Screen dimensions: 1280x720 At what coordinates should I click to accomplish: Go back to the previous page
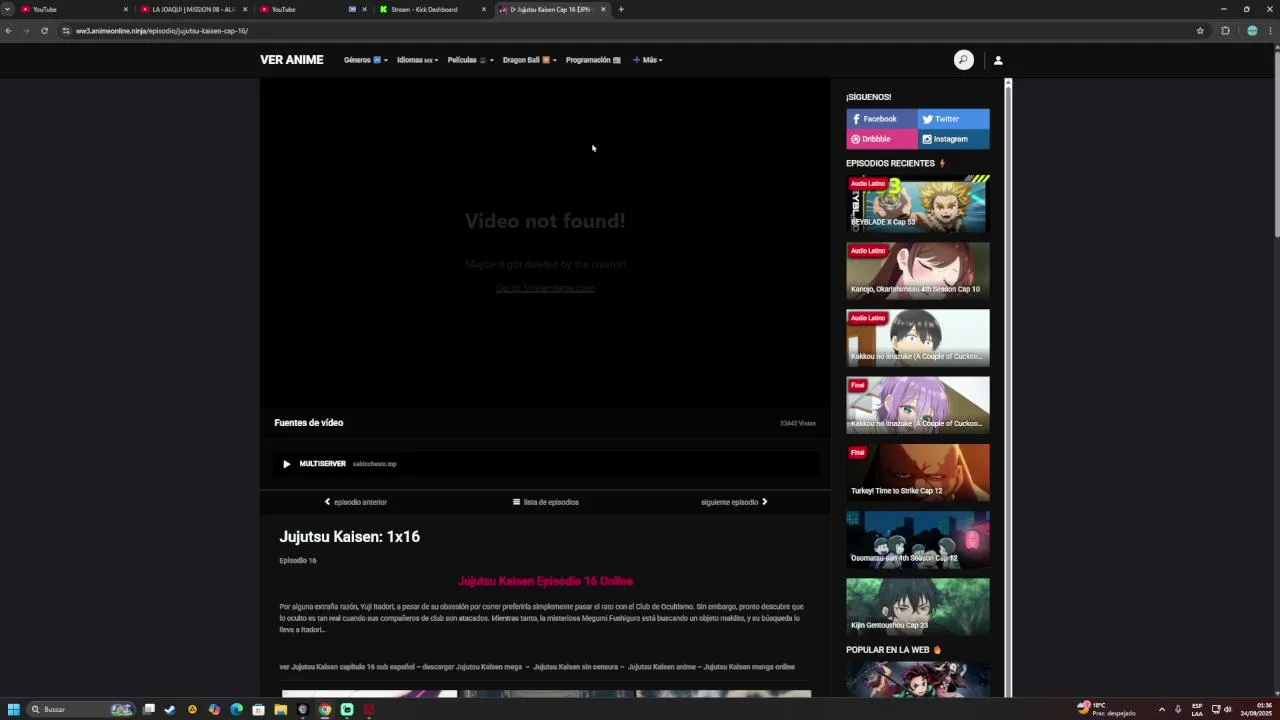[9, 31]
